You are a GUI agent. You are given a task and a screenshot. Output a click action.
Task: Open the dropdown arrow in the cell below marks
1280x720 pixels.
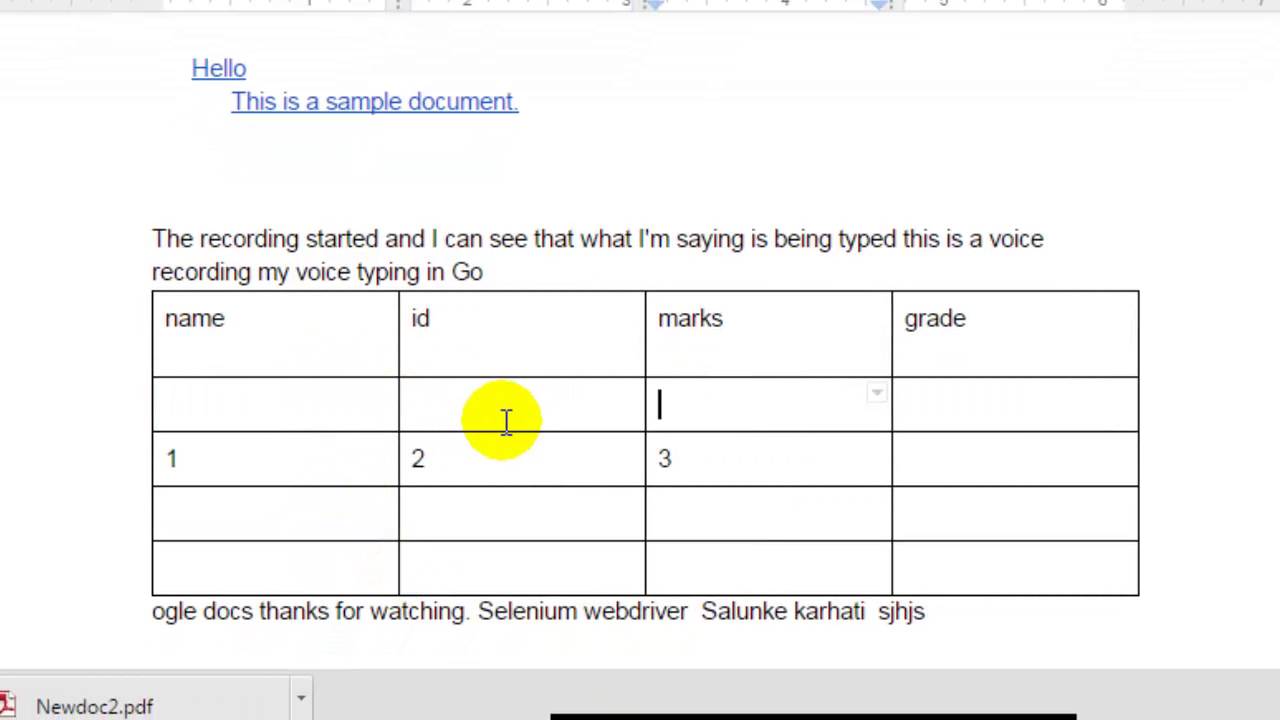876,393
